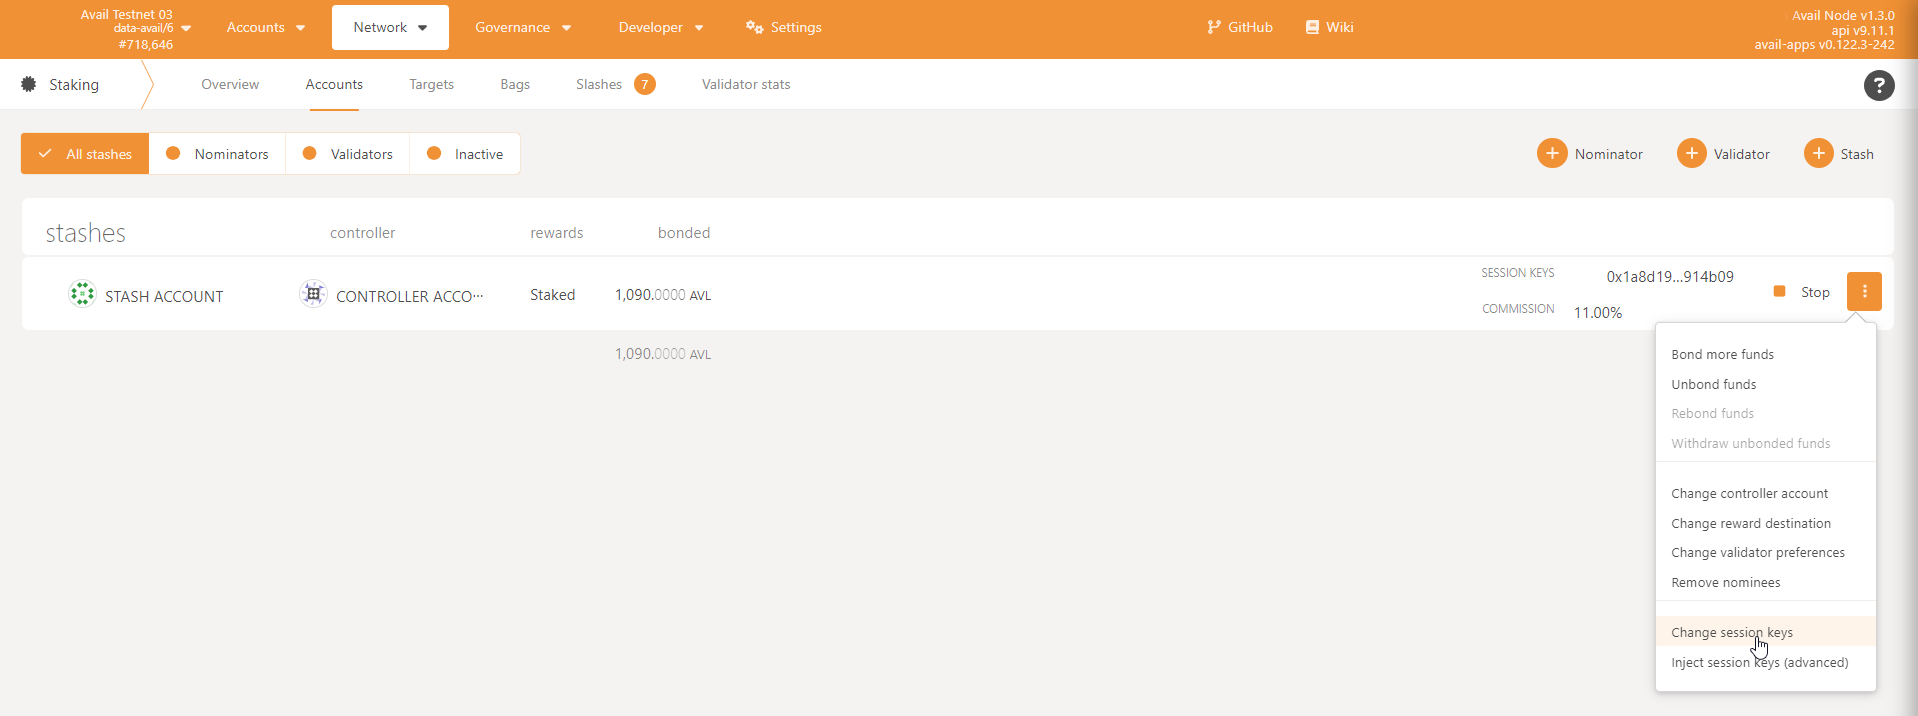1918x716 pixels.
Task: Click the plus icon beside Stash
Action: [1818, 154]
